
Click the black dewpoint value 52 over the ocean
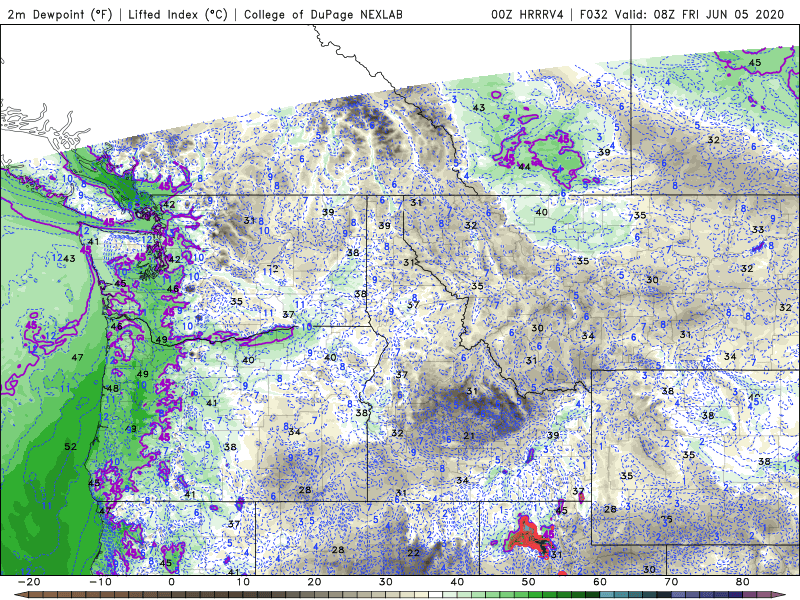(70, 446)
